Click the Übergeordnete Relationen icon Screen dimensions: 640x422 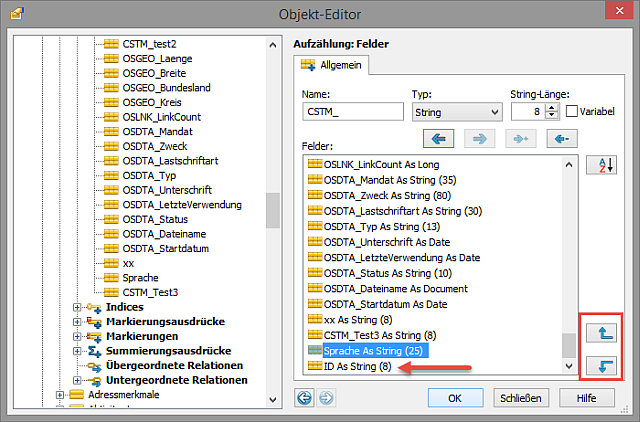(94, 366)
